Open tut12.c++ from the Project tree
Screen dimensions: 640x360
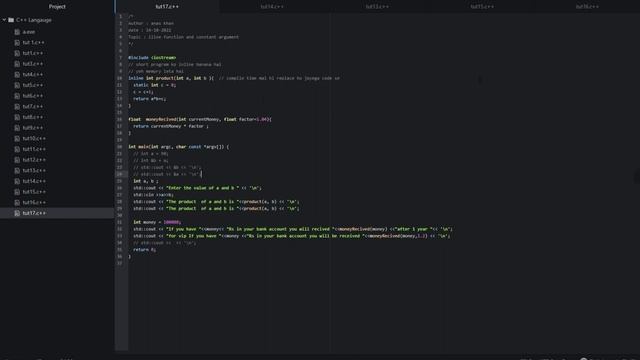[x=34, y=160]
